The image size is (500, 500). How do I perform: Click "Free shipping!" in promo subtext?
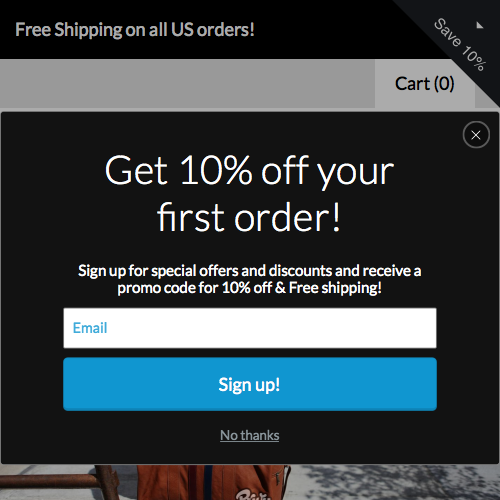[335, 288]
